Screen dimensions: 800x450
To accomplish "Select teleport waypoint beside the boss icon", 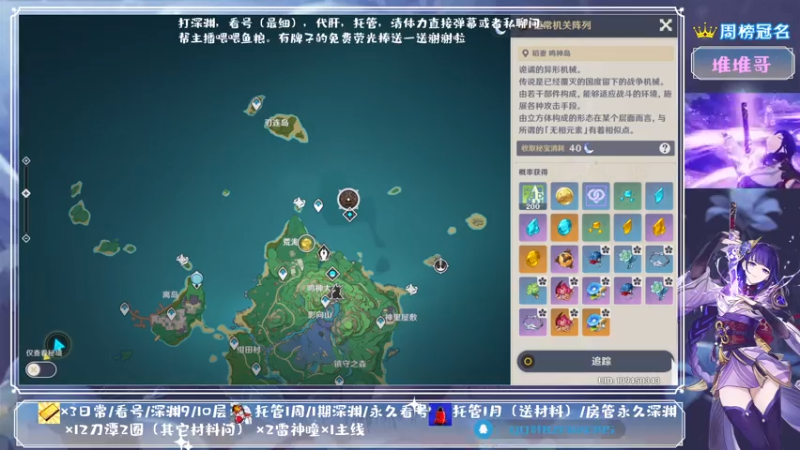I will click(x=318, y=206).
